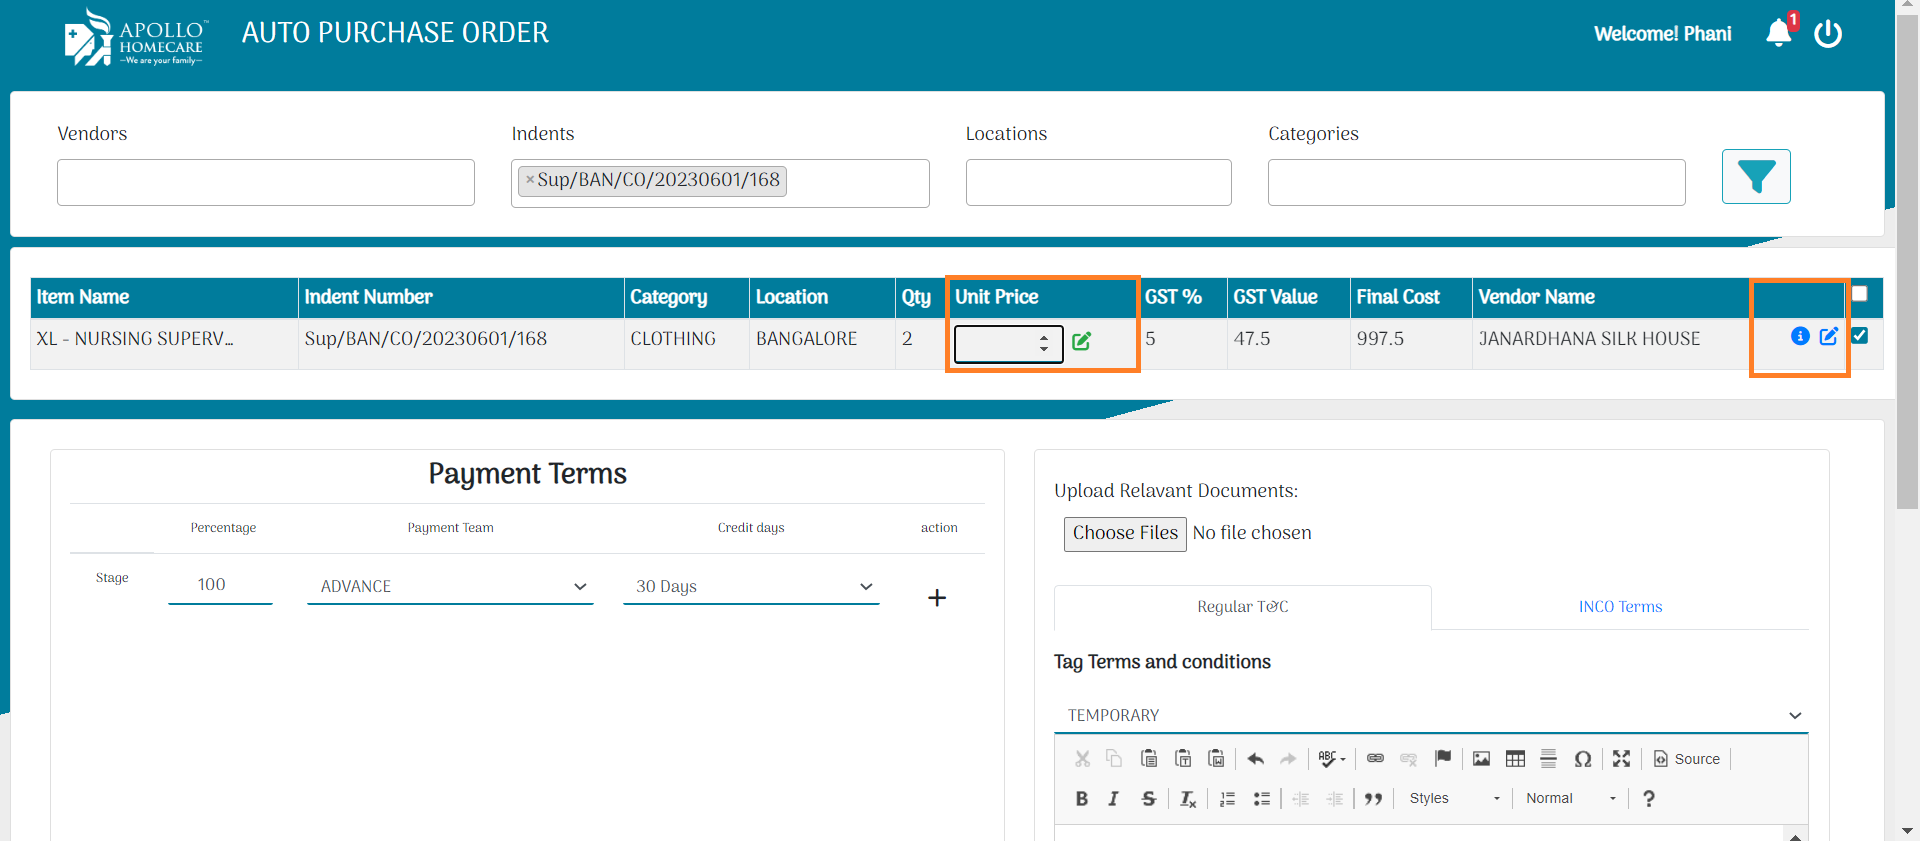Open the notifications bell

pyautogui.click(x=1779, y=33)
